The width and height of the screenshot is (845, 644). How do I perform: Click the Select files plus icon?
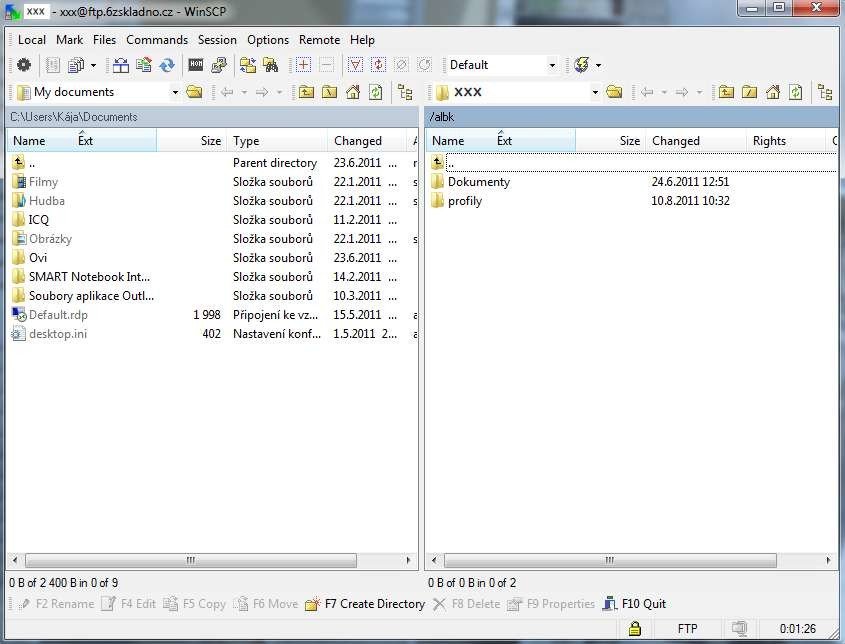303,65
